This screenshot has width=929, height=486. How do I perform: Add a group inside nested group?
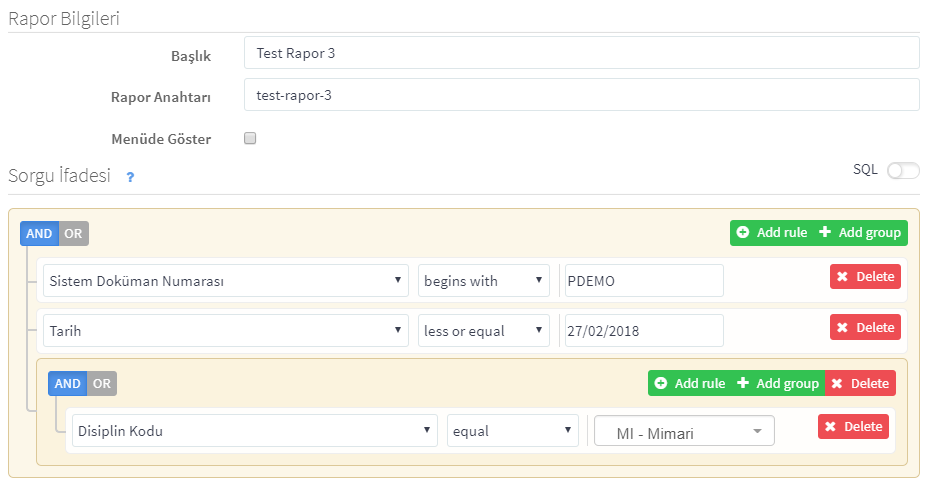pyautogui.click(x=778, y=383)
